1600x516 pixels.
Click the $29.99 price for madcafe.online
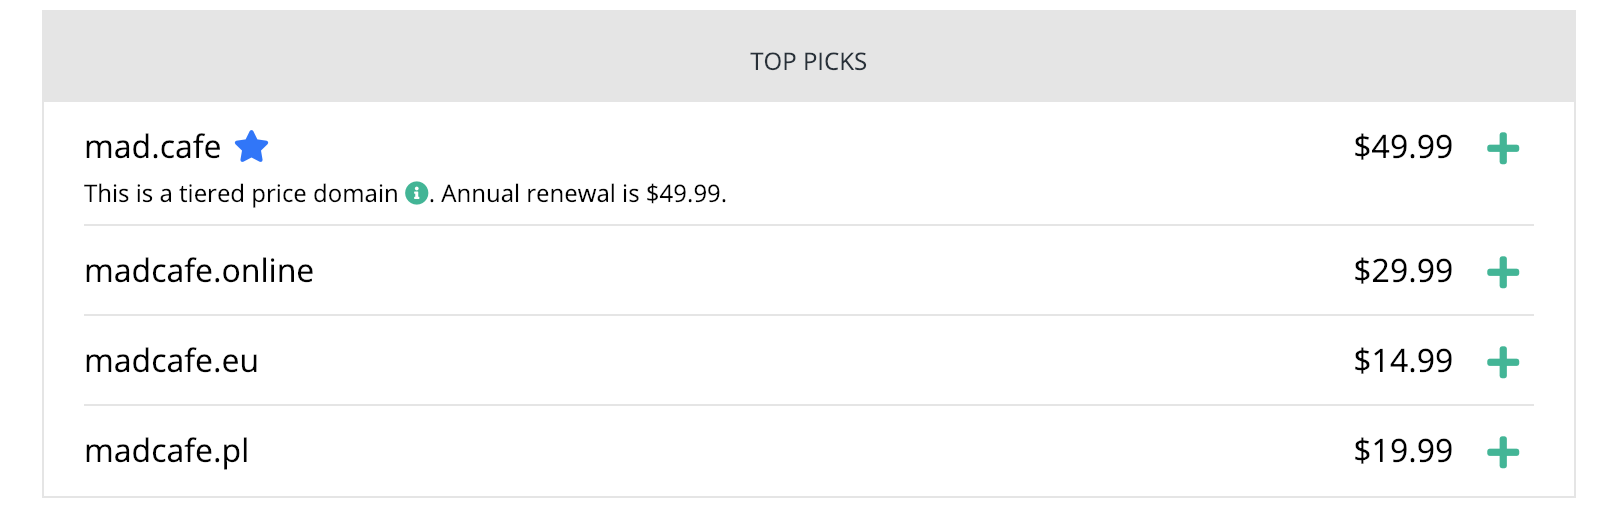(1403, 271)
